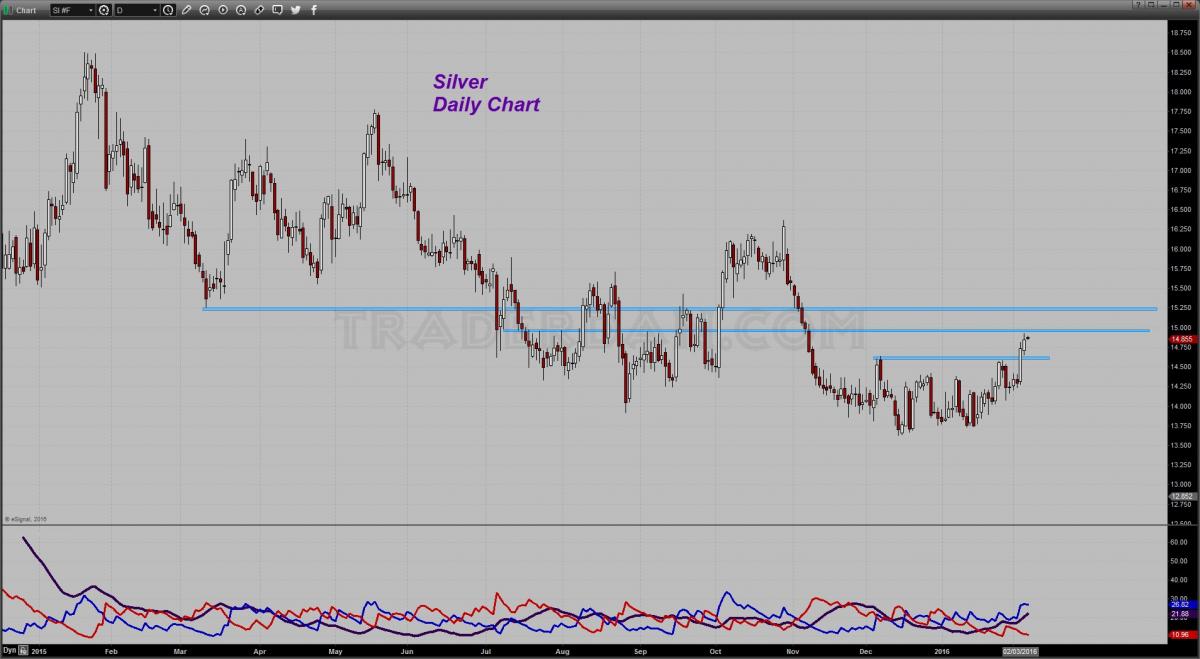The height and width of the screenshot is (659, 1200).
Task: Open the alerts icon in toolbar
Action: coord(241,10)
